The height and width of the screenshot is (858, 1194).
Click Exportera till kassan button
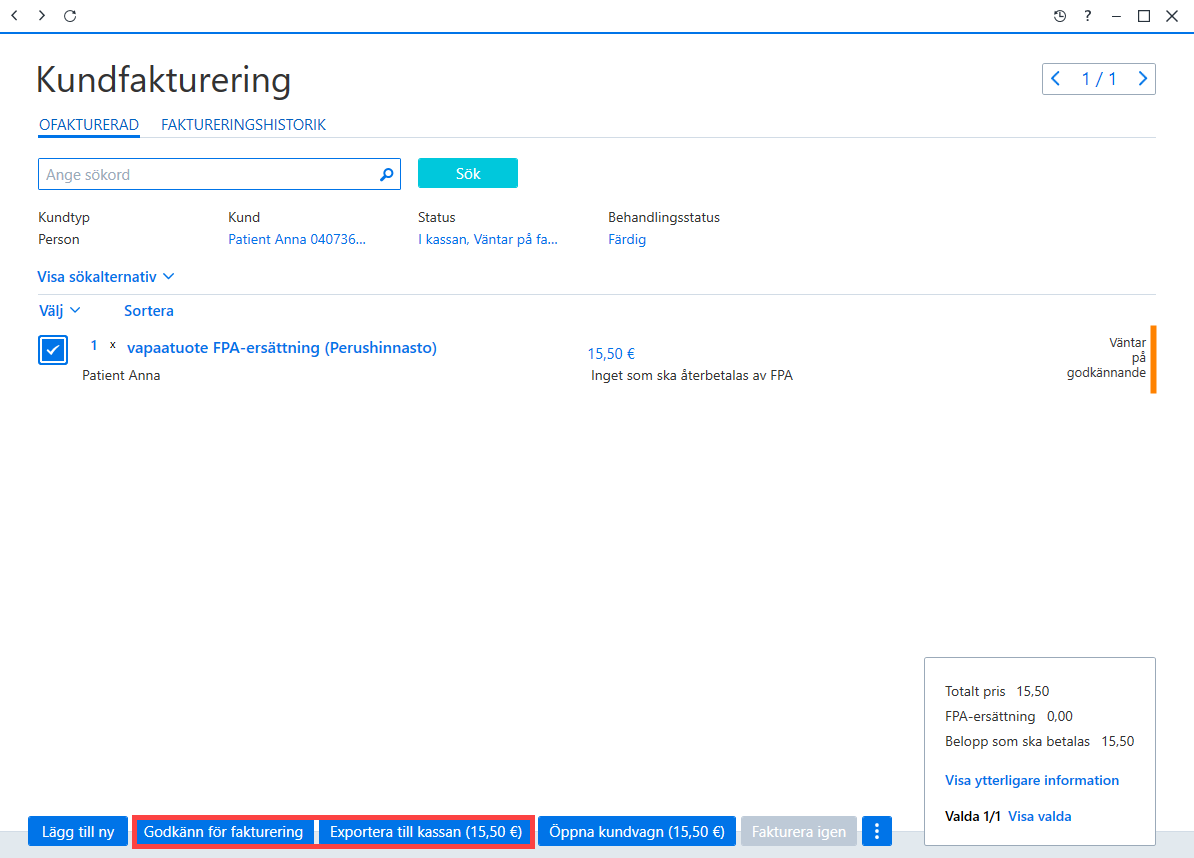426,831
